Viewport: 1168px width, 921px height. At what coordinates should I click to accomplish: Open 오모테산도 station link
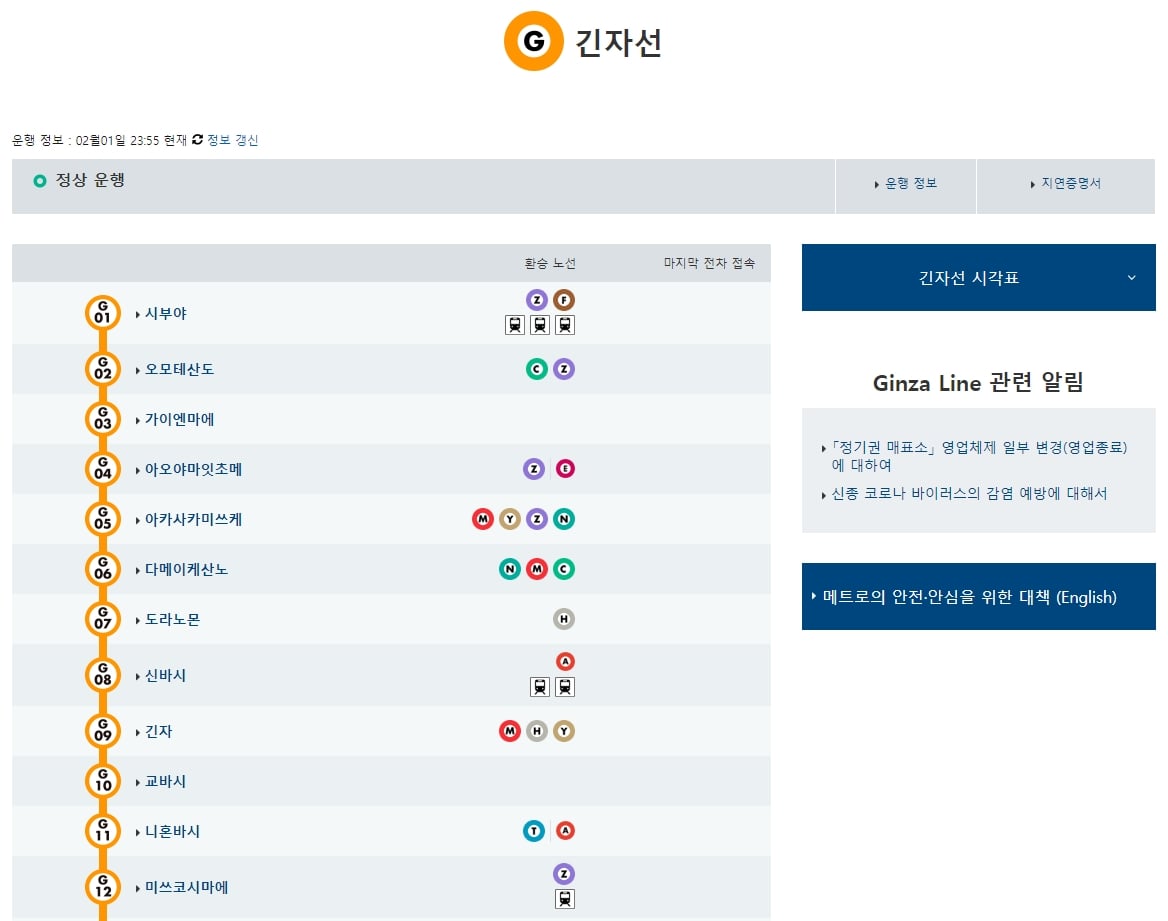click(179, 370)
